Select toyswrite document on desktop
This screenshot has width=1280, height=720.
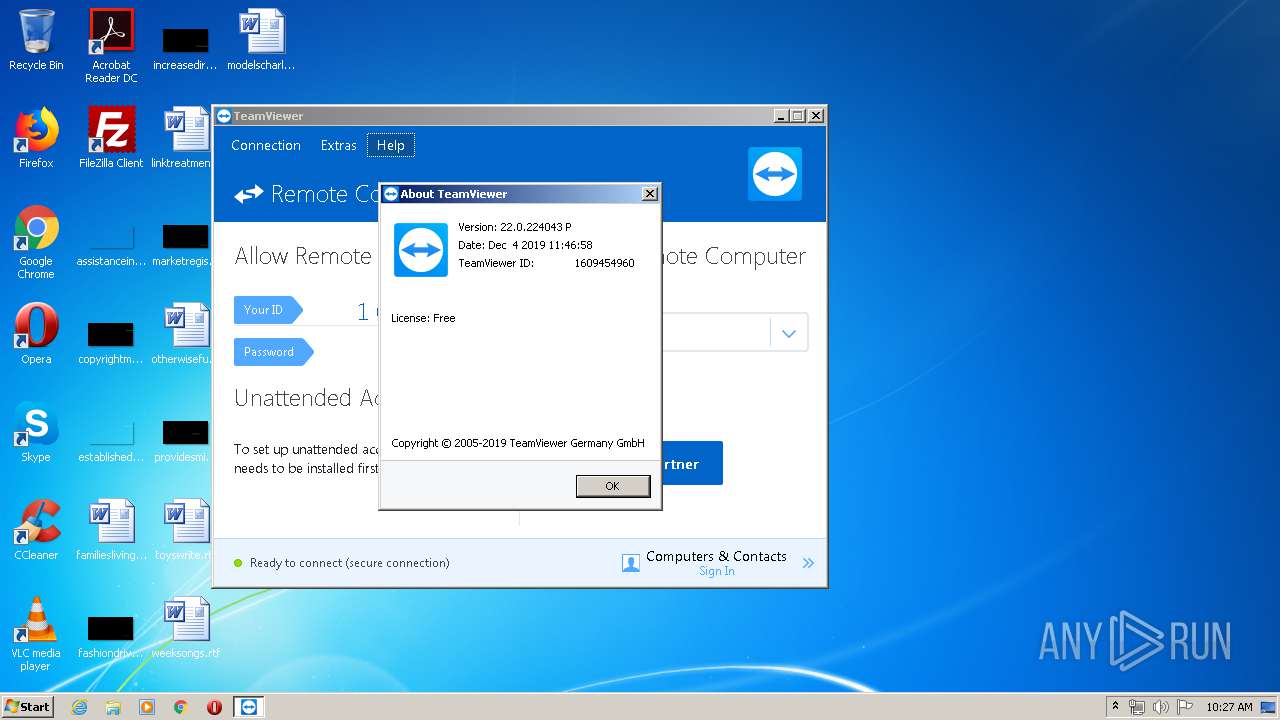(183, 529)
